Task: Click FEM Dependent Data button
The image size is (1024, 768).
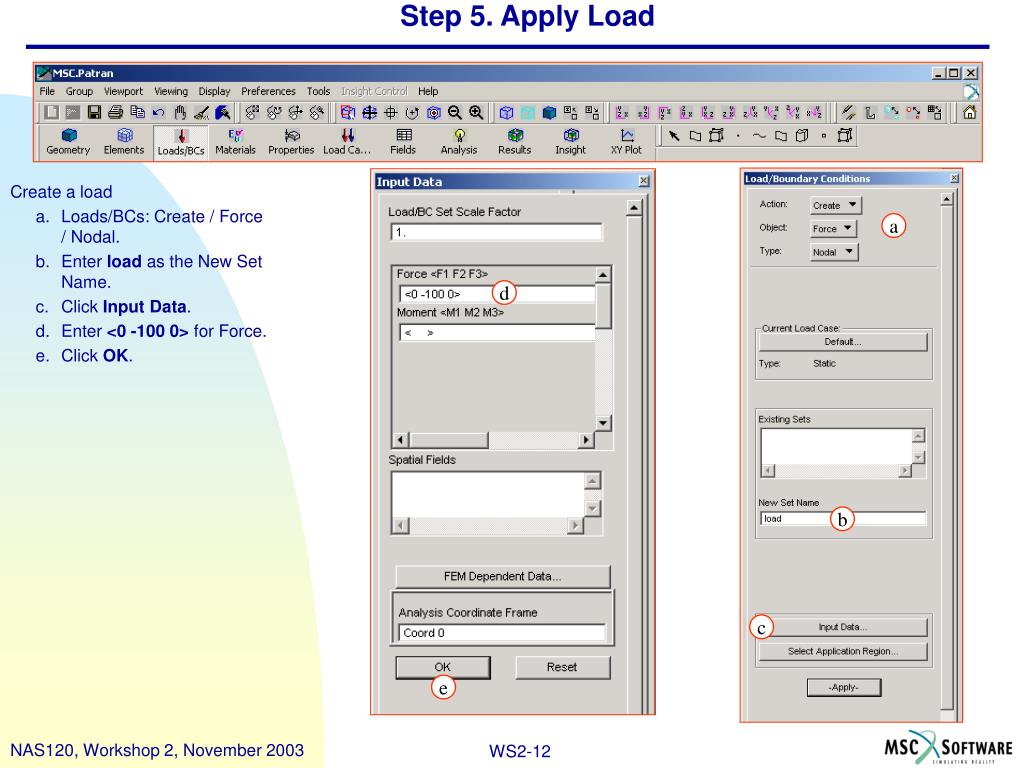Action: tap(502, 577)
